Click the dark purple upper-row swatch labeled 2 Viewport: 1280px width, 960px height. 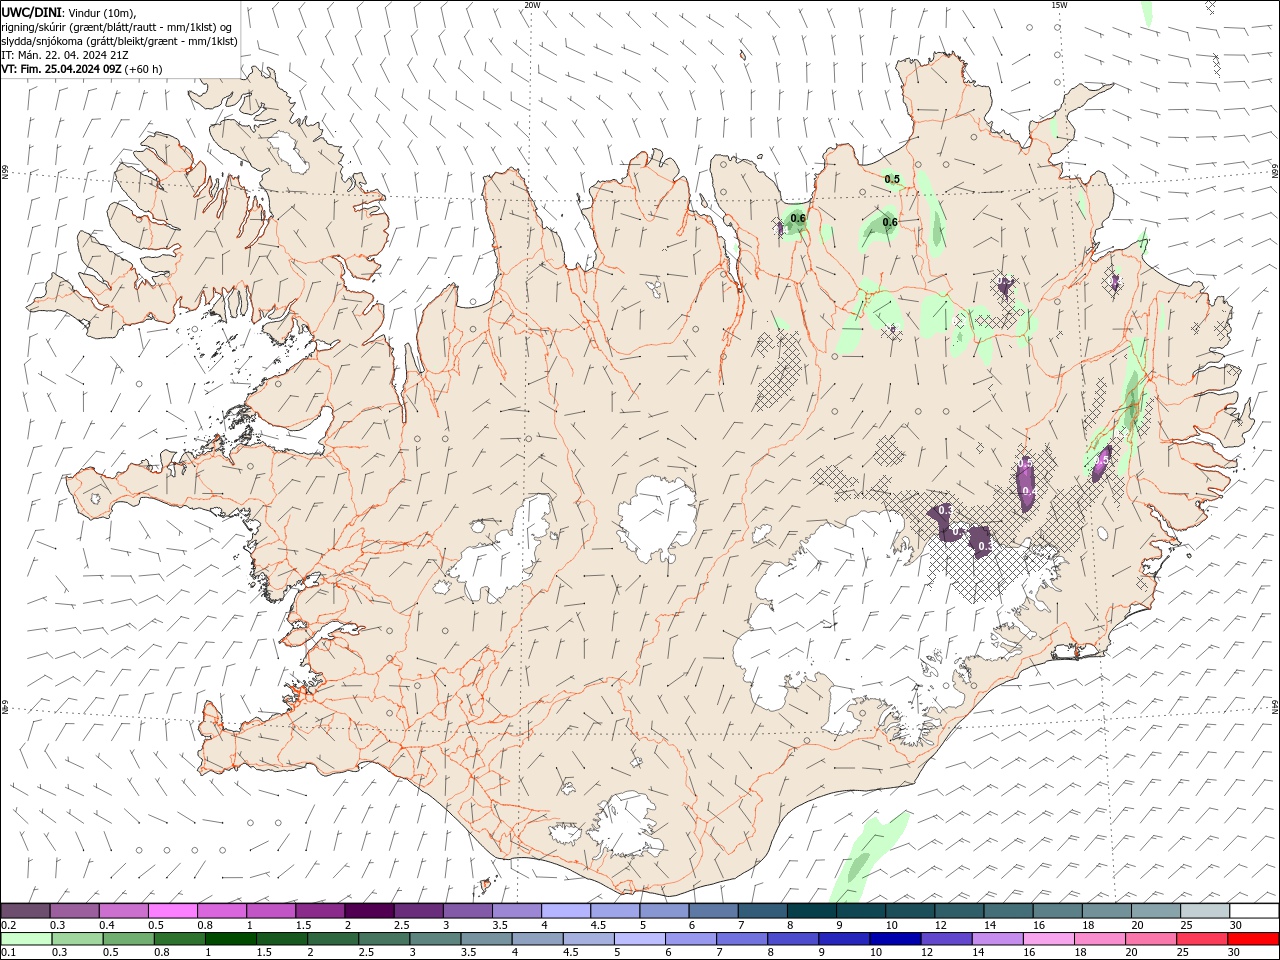(369, 911)
